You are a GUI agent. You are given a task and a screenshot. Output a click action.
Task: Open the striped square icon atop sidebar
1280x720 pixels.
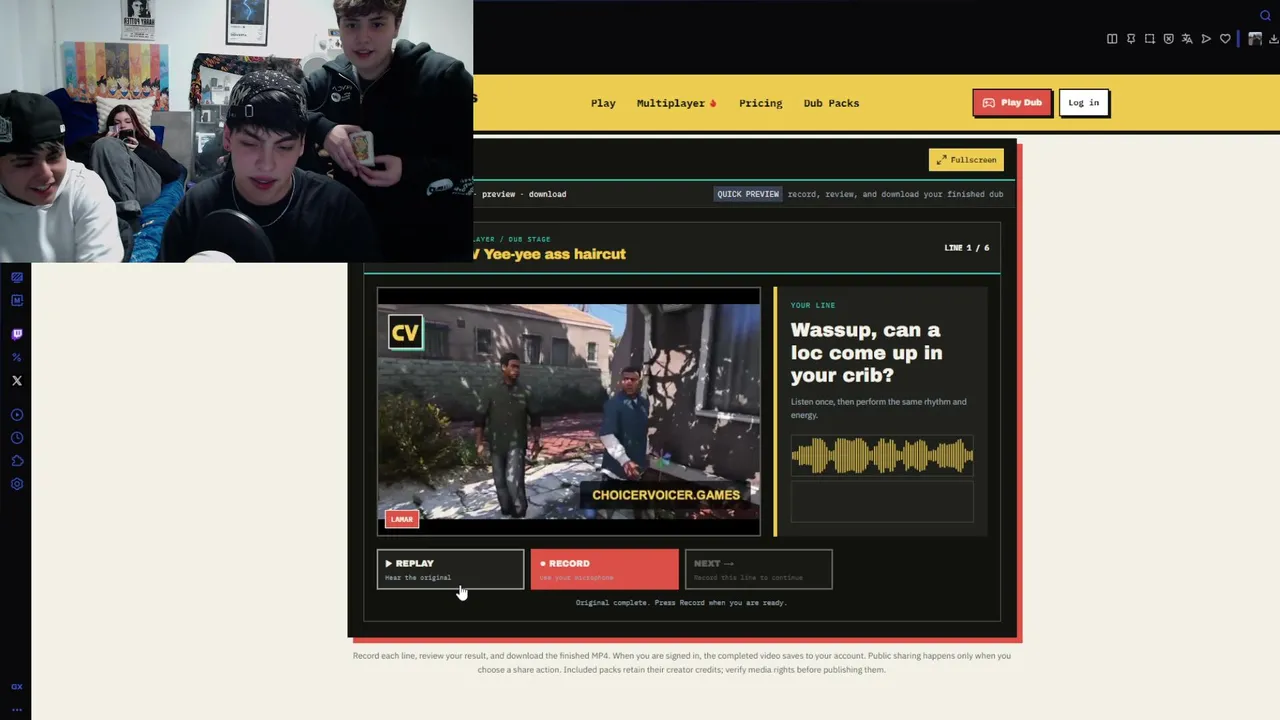17,277
